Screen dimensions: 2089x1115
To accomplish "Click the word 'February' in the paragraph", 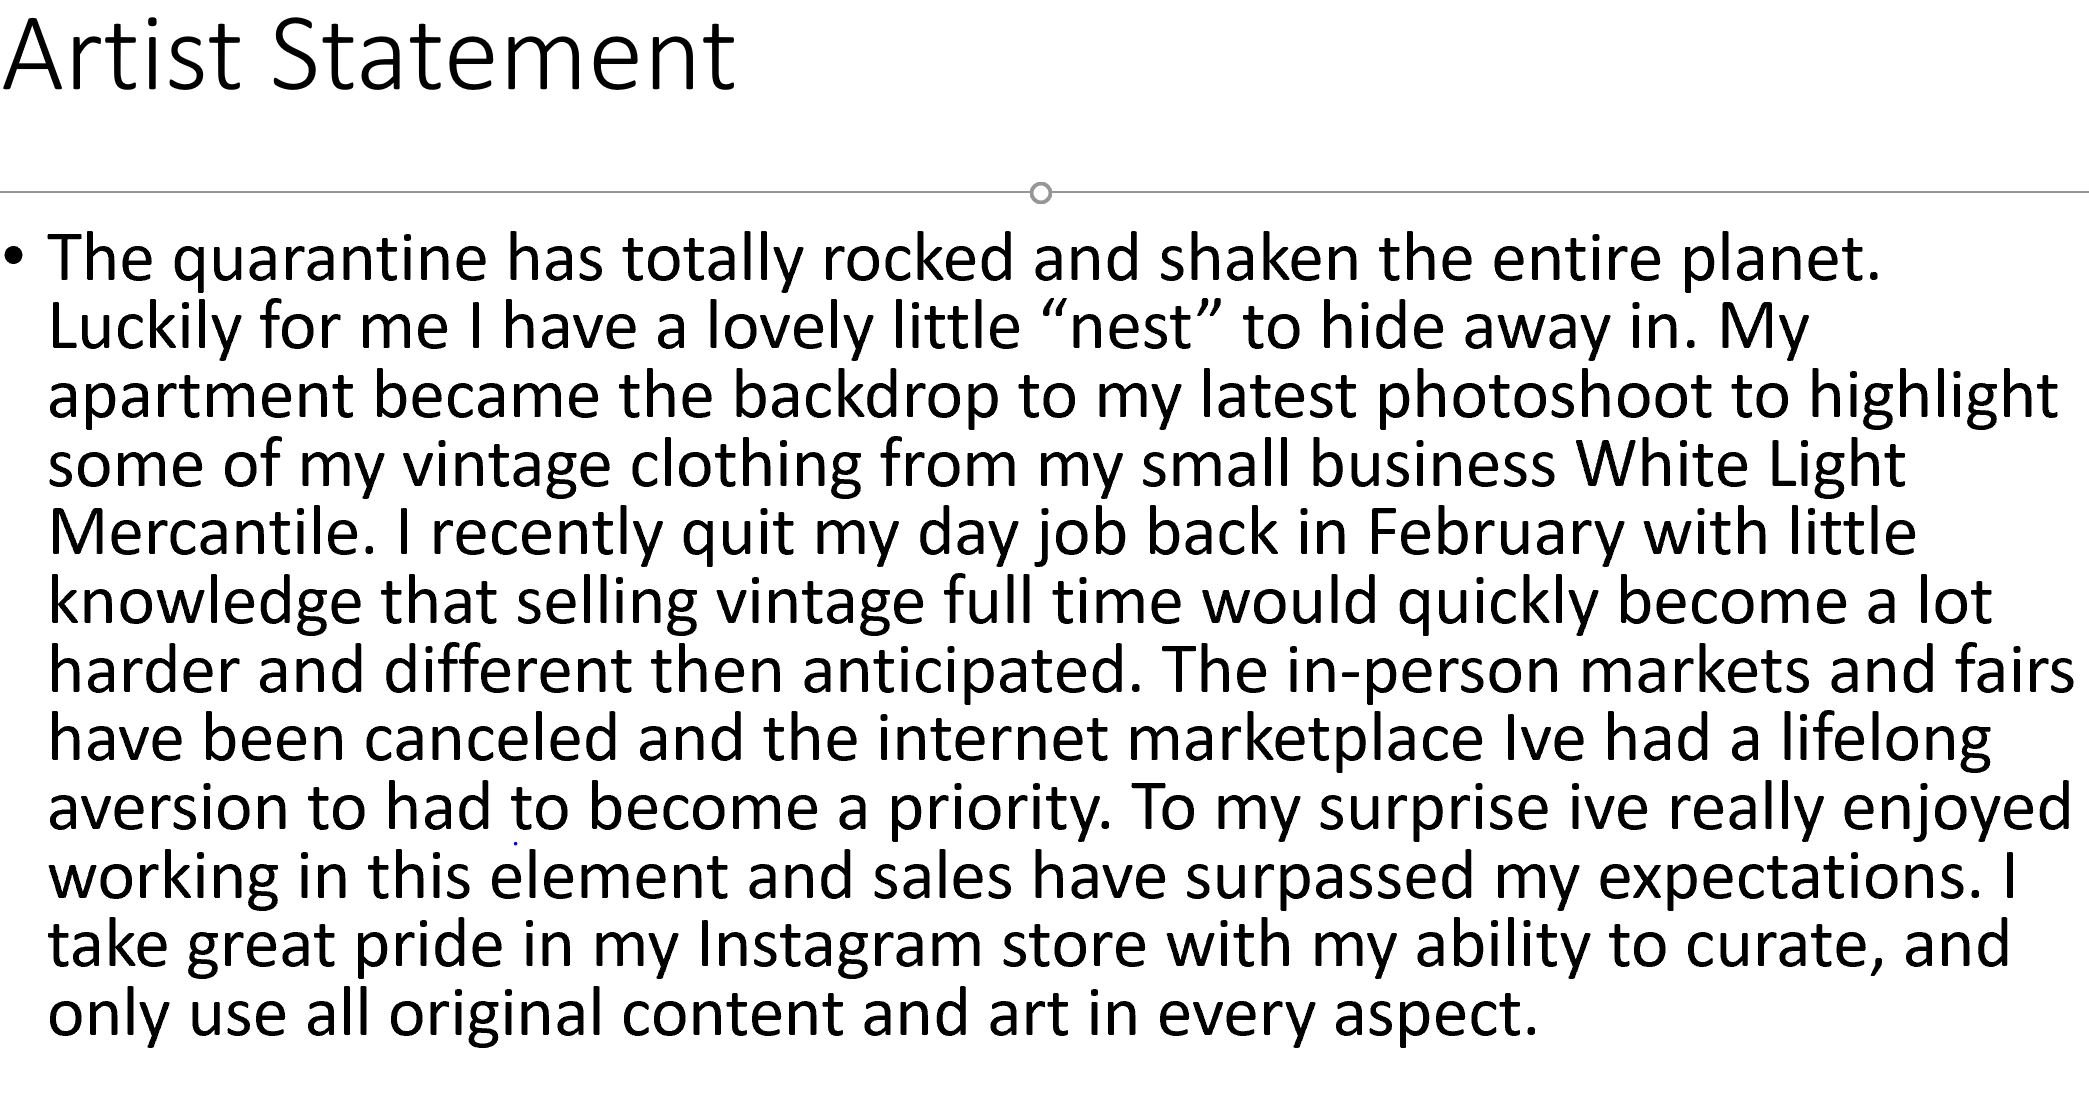I will pyautogui.click(x=1495, y=533).
